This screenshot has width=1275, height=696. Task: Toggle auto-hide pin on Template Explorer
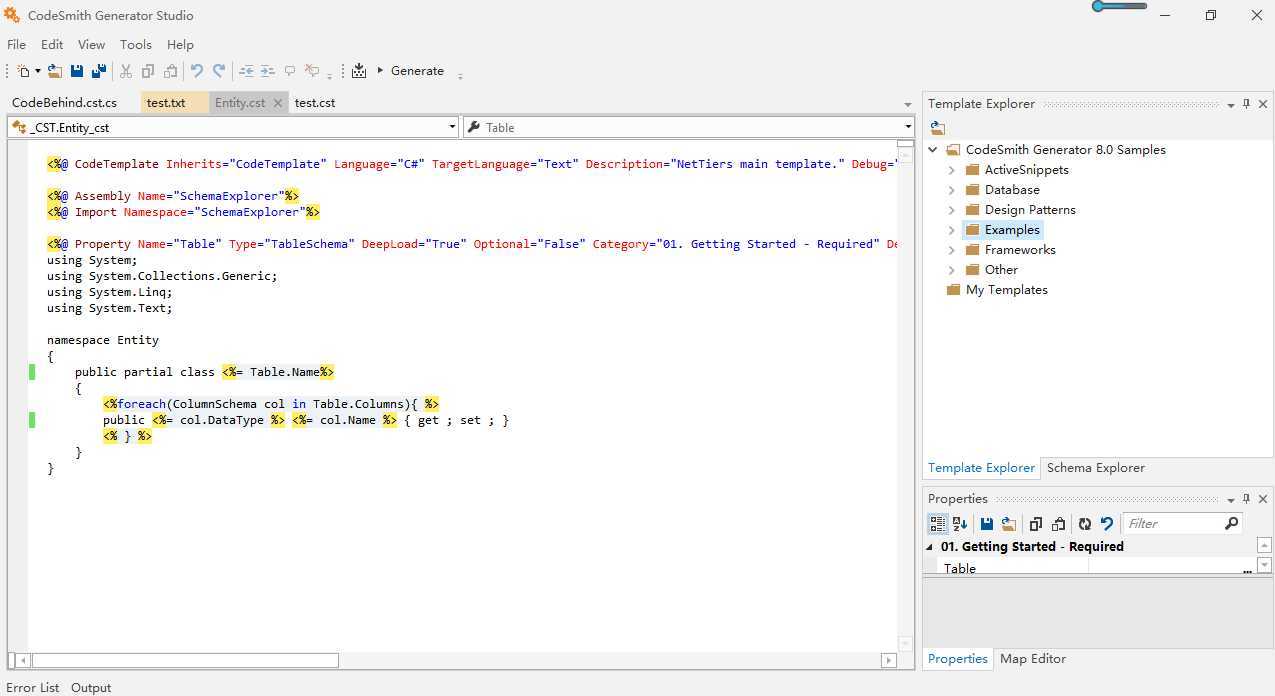1246,104
